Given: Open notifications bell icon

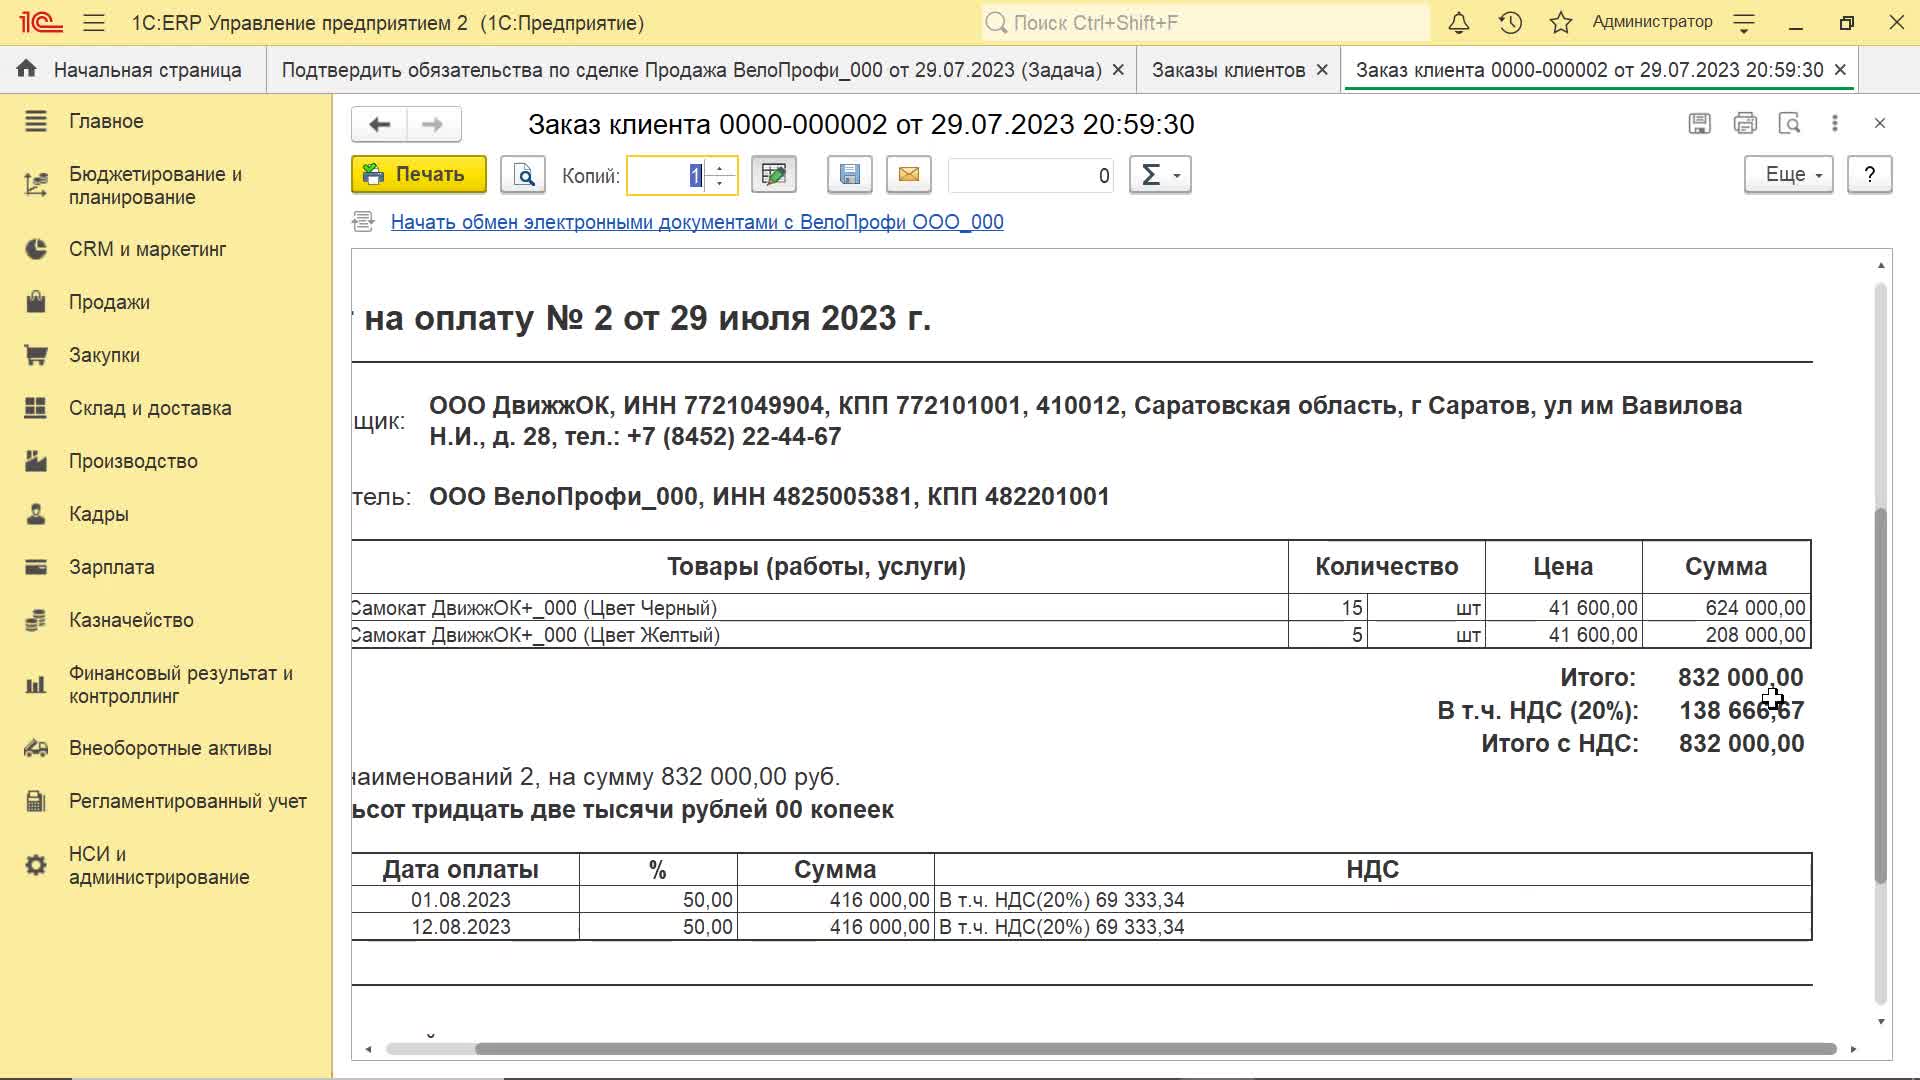Looking at the screenshot, I should click(1459, 22).
